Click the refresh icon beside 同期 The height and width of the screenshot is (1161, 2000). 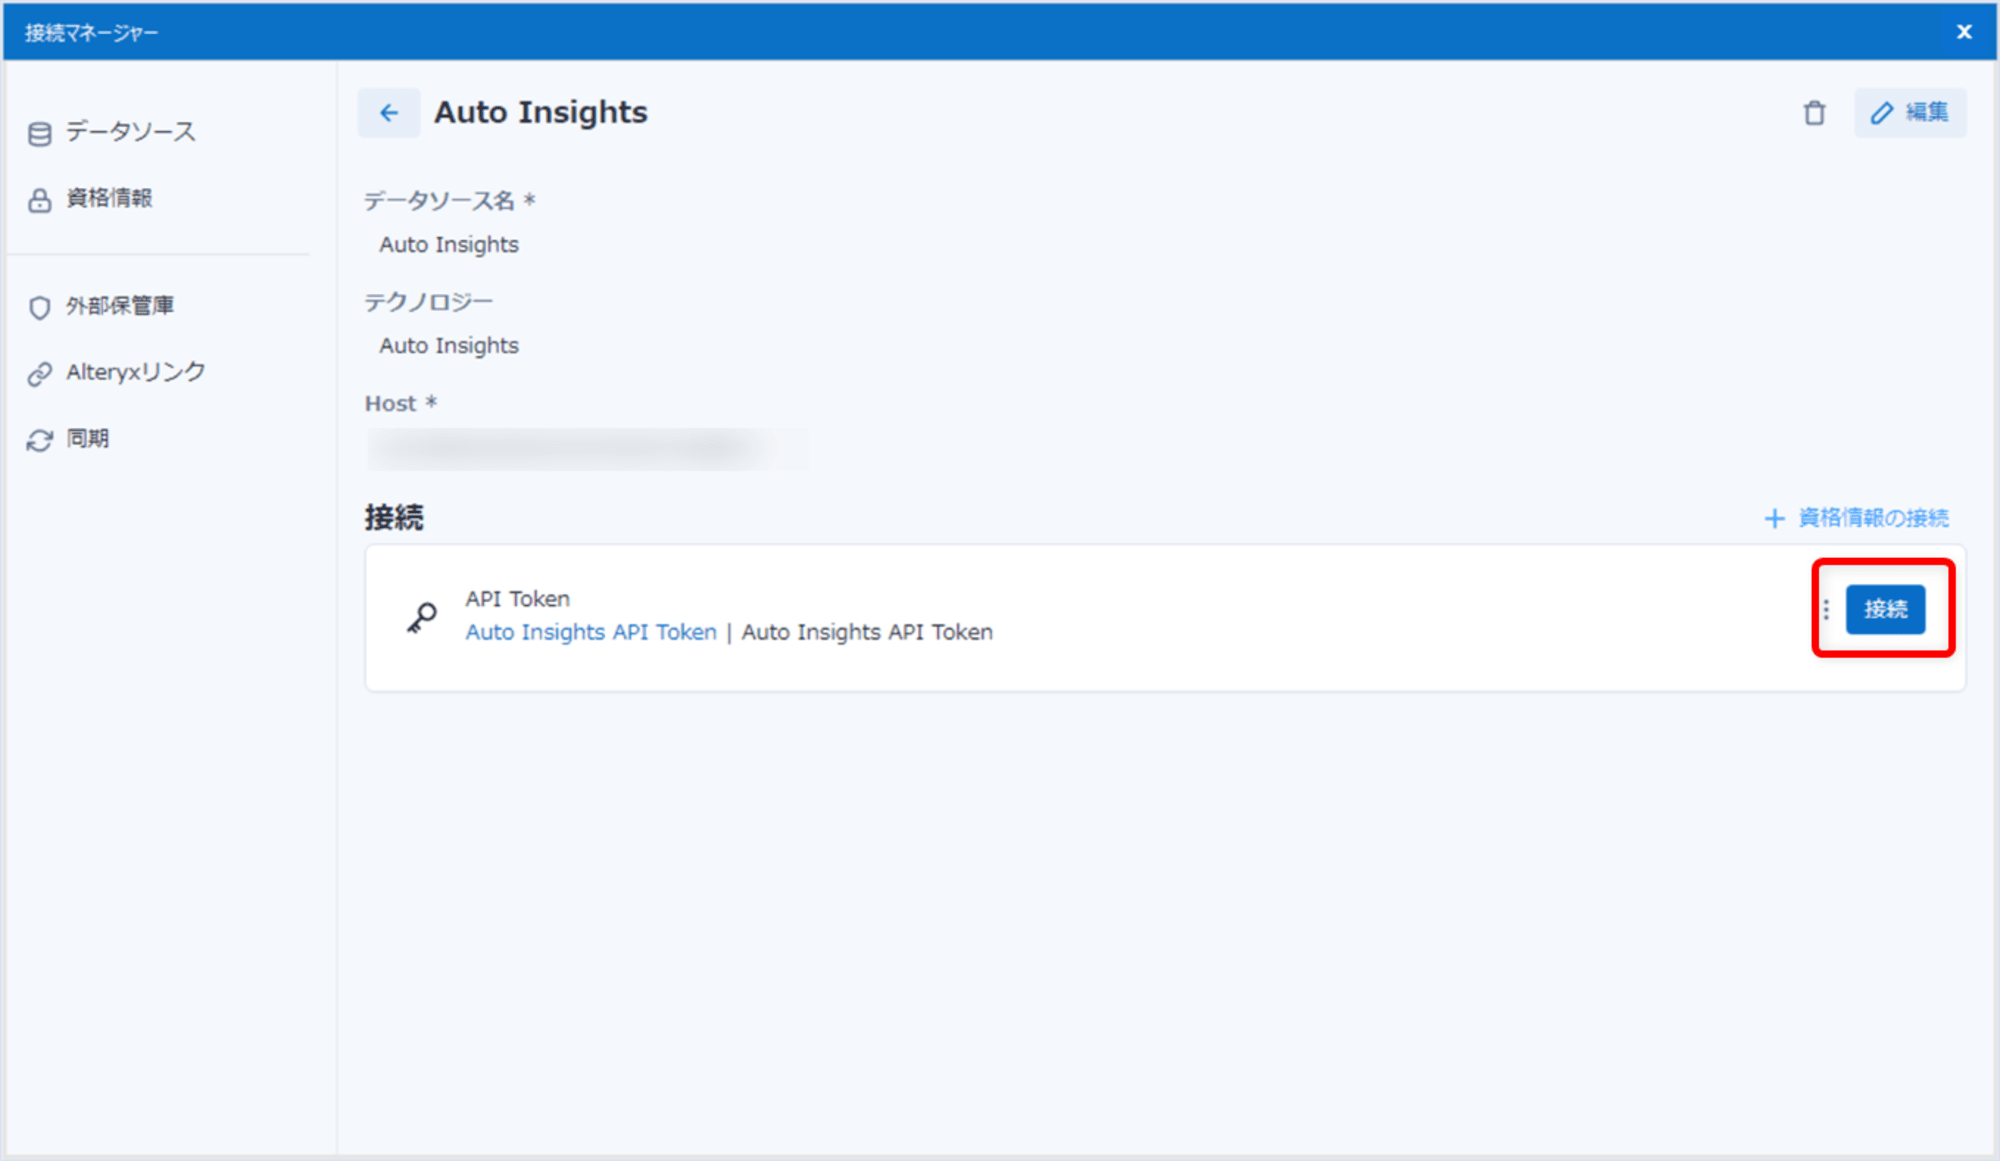click(39, 440)
